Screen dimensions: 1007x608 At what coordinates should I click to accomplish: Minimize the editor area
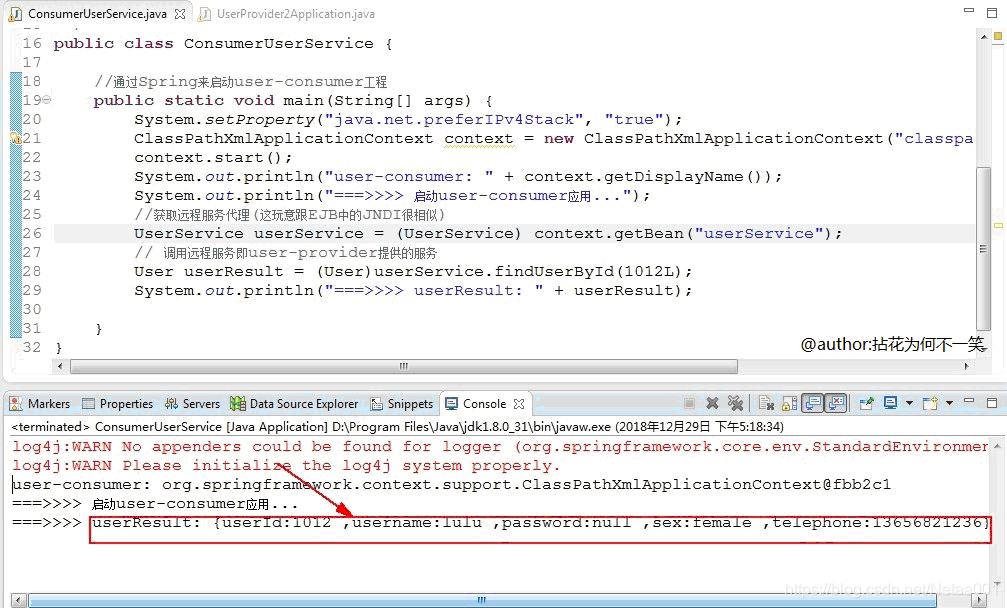click(970, 10)
